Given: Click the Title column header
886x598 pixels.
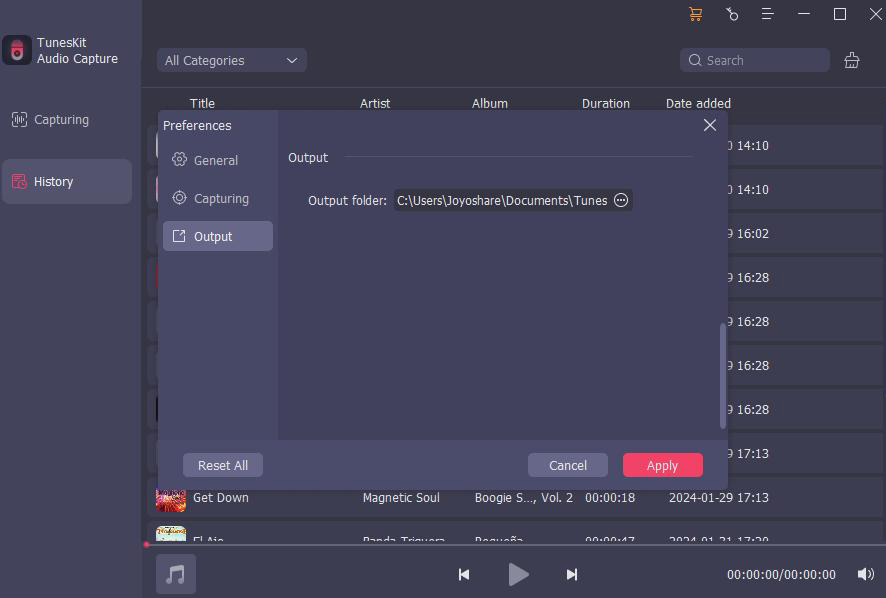Looking at the screenshot, I should coord(202,103).
